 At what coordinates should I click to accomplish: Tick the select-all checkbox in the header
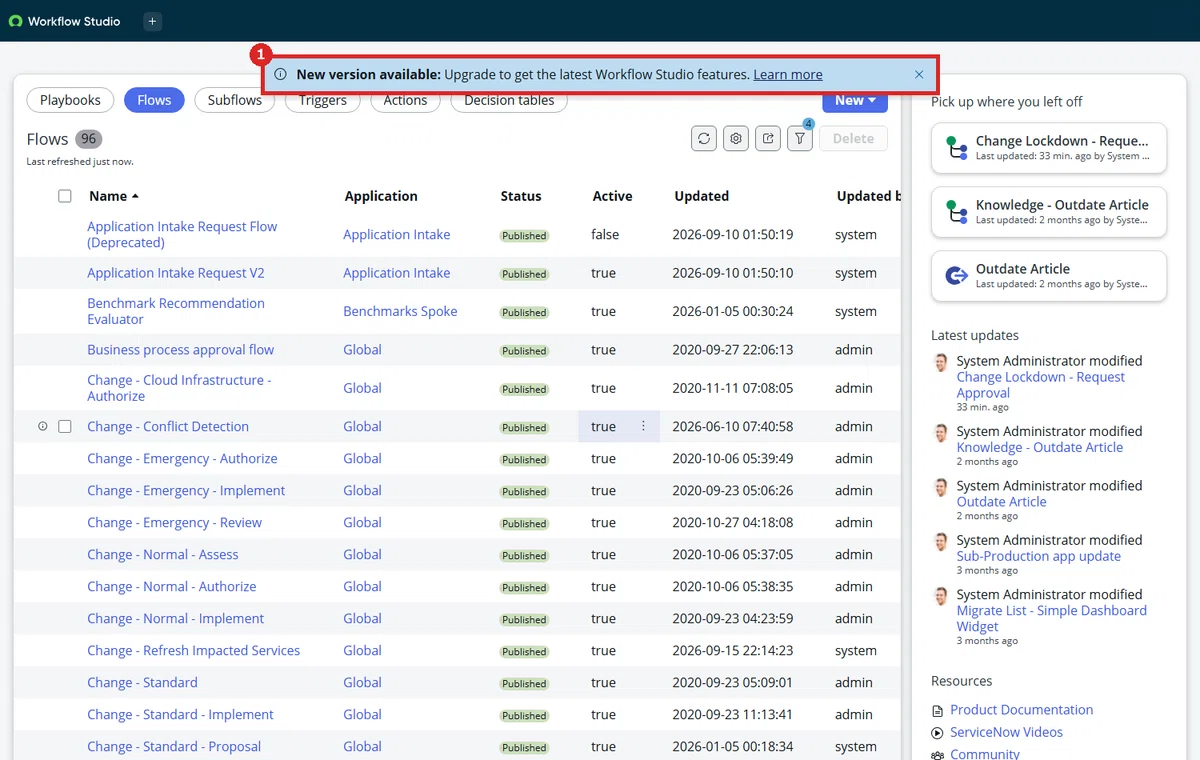coord(65,196)
